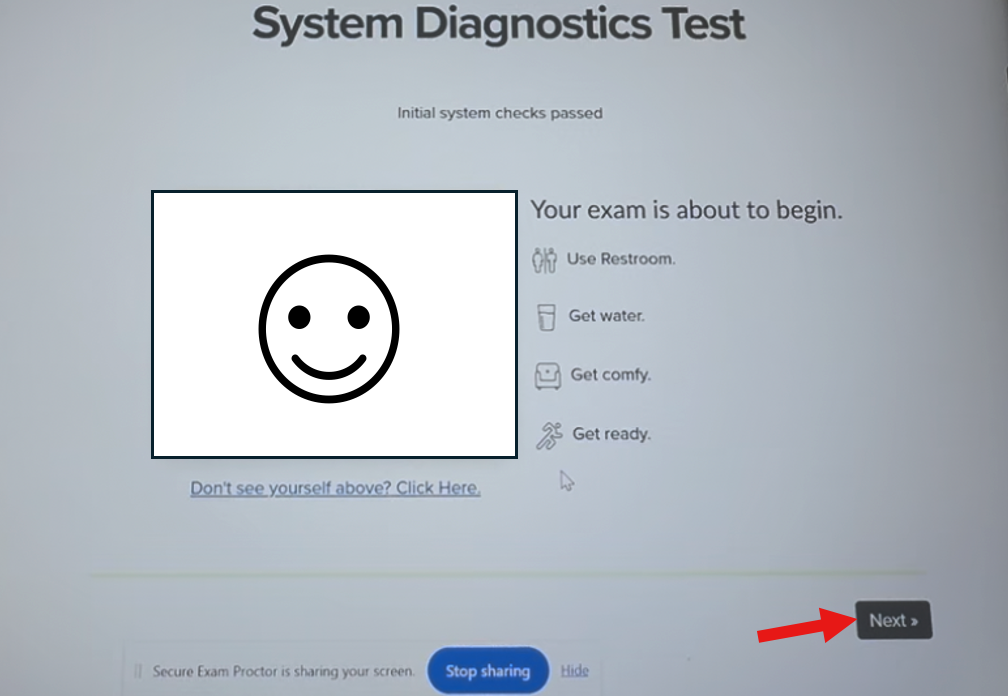
Task: Click the "Use Restroom." text
Action: (x=621, y=259)
